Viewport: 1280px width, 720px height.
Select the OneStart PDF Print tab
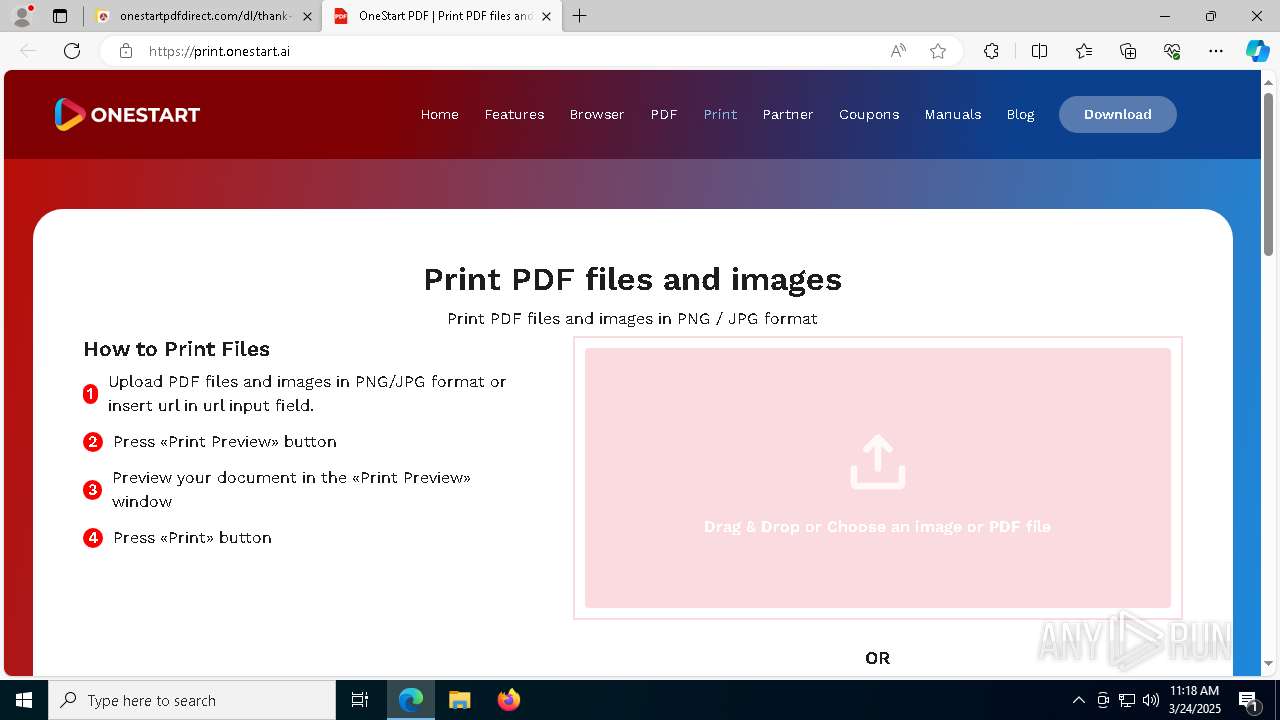click(x=441, y=16)
